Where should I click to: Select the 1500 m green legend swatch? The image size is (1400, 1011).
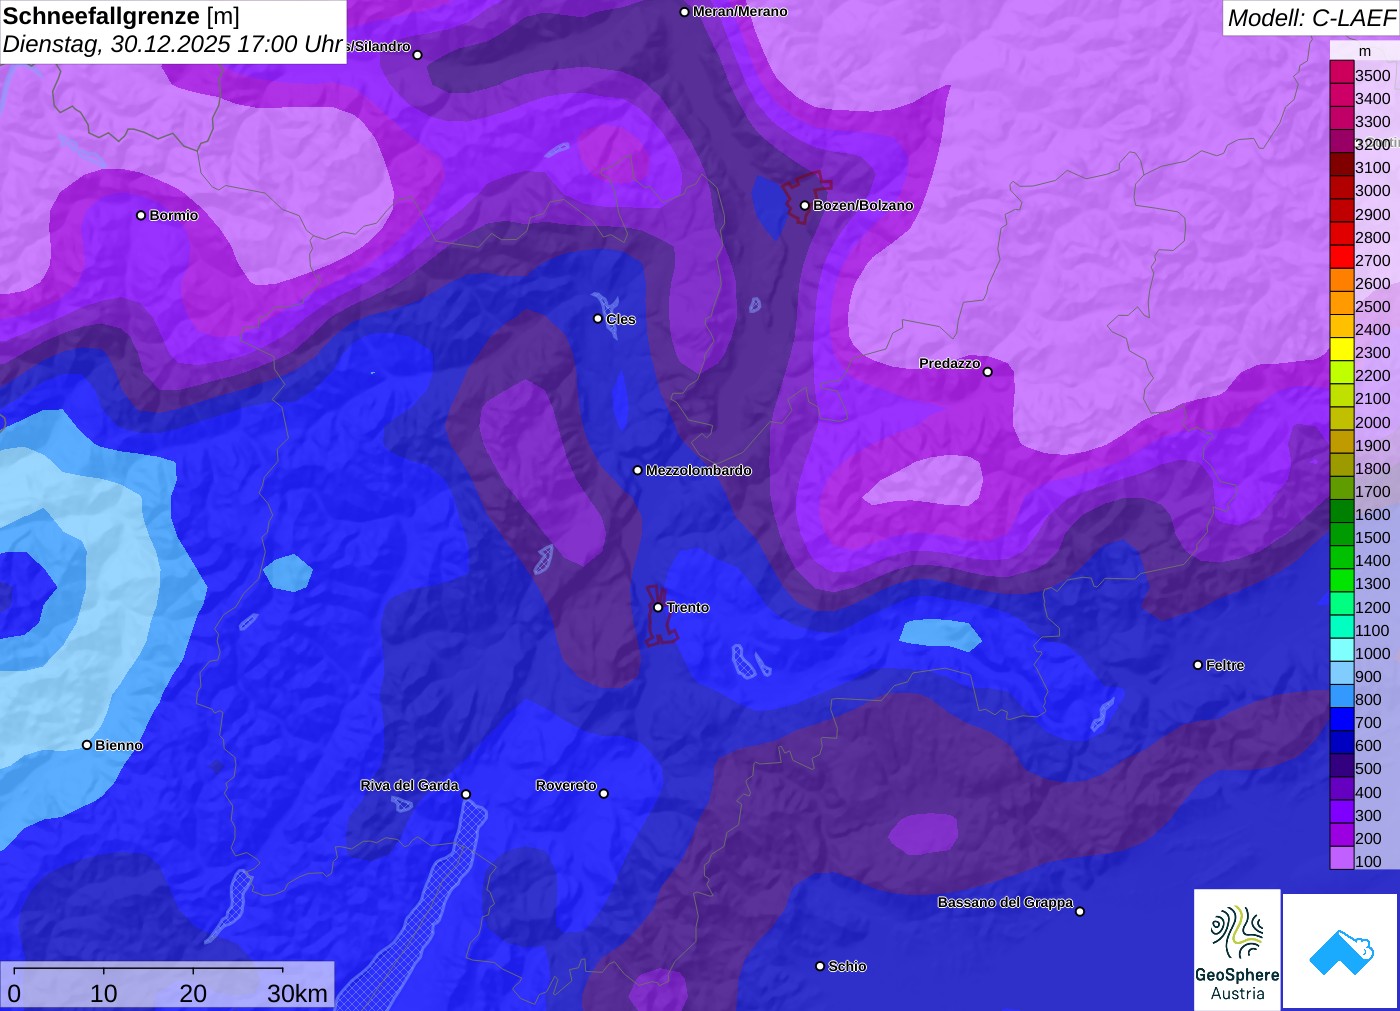1342,535
